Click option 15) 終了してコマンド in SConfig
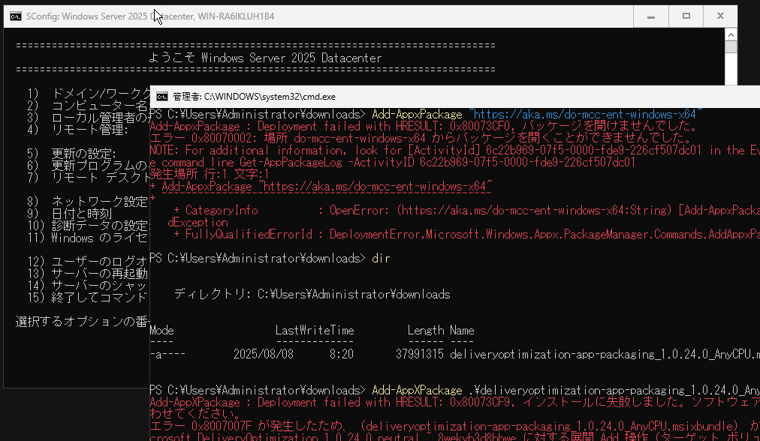The height and width of the screenshot is (441, 760). pyautogui.click(x=88, y=298)
